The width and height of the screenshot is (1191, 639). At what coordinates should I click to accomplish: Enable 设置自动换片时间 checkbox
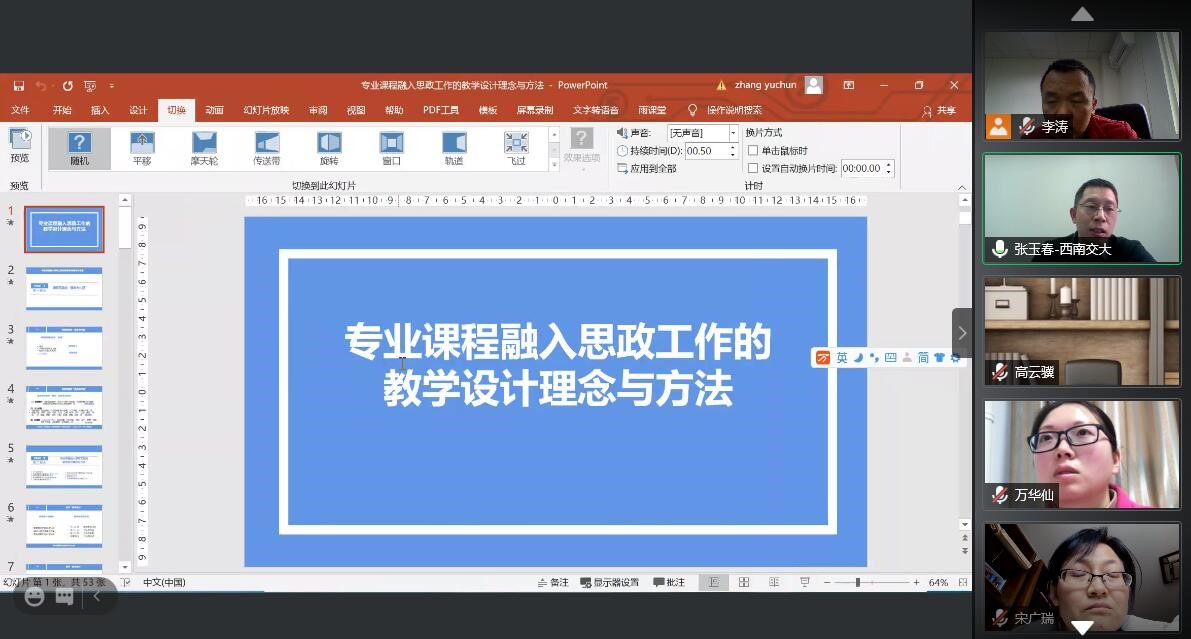click(x=753, y=169)
